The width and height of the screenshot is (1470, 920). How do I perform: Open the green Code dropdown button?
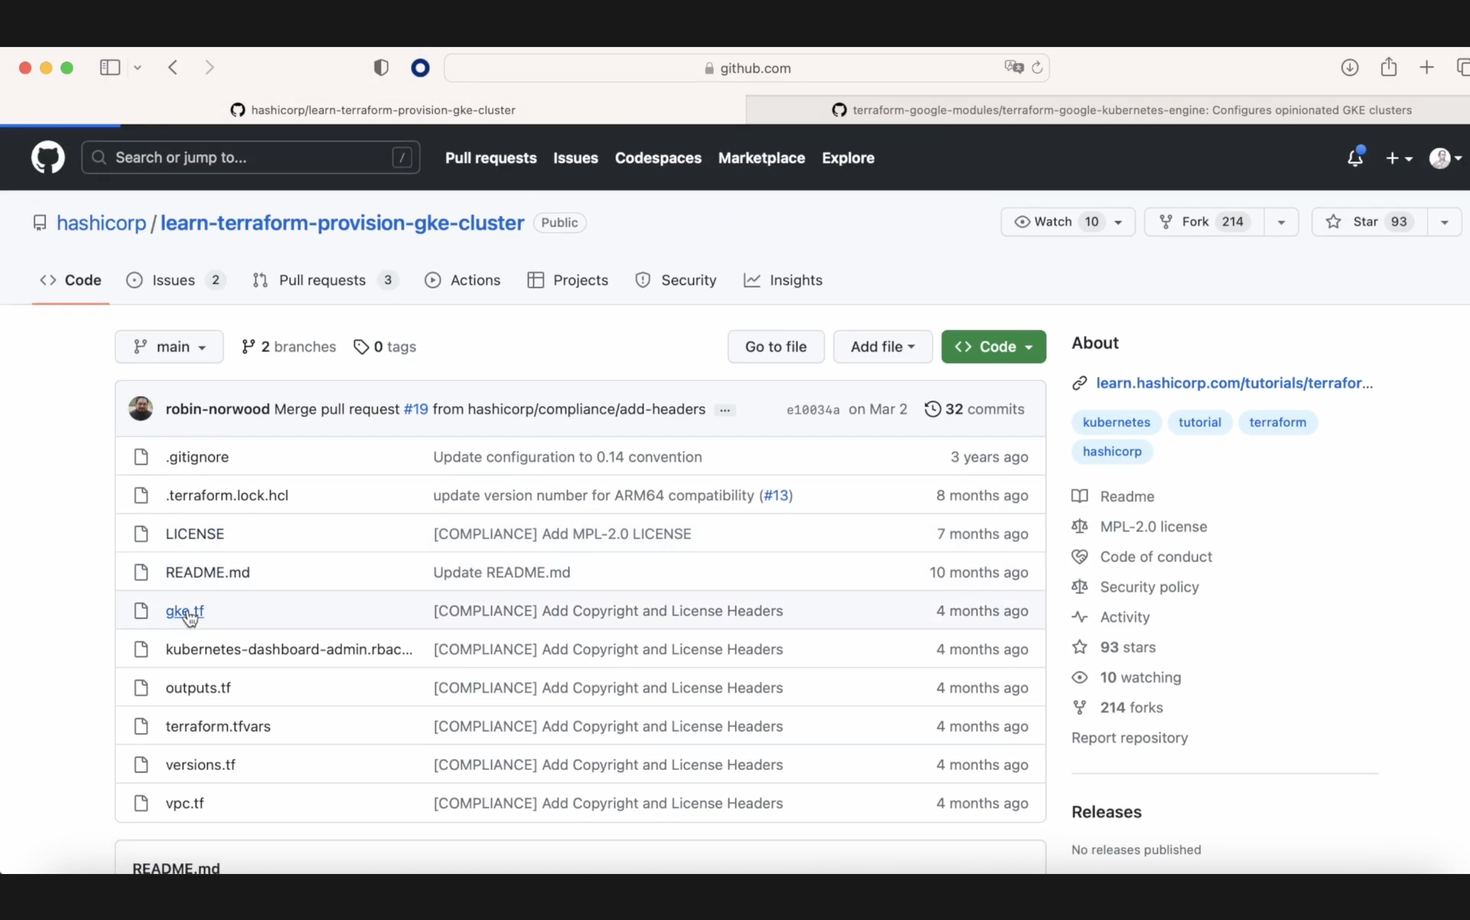click(993, 346)
